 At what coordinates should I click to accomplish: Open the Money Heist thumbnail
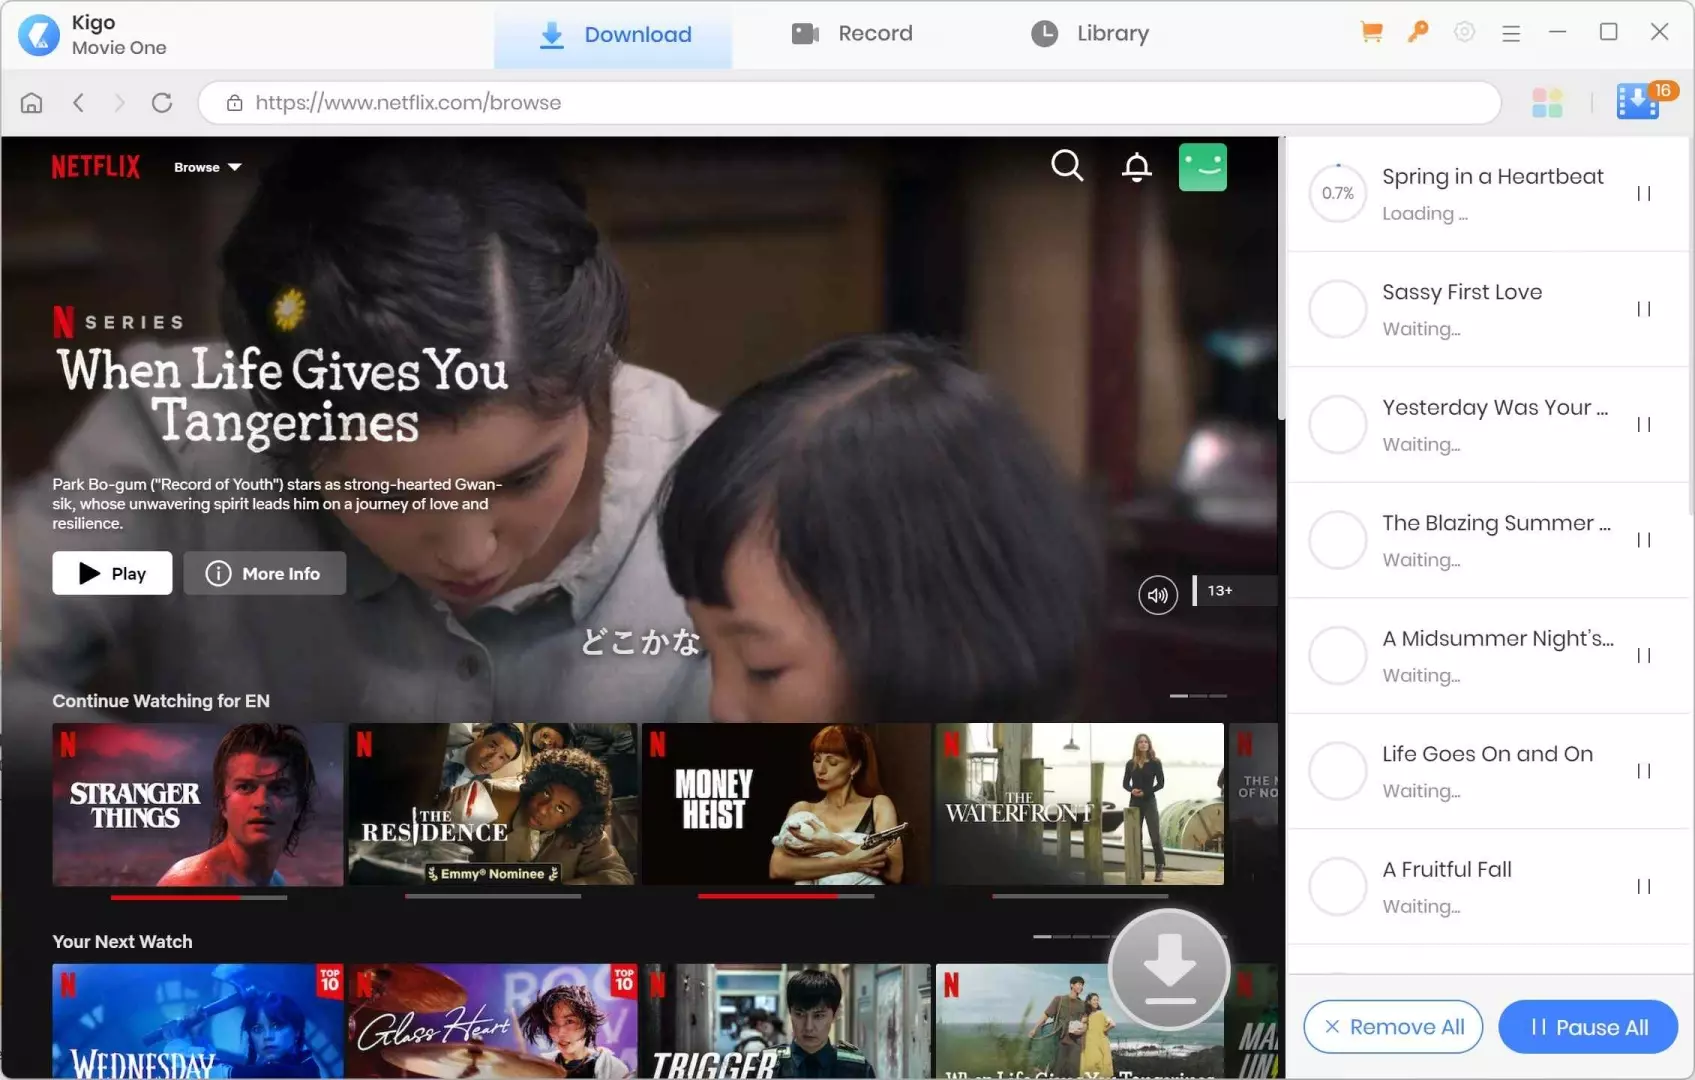tap(786, 804)
